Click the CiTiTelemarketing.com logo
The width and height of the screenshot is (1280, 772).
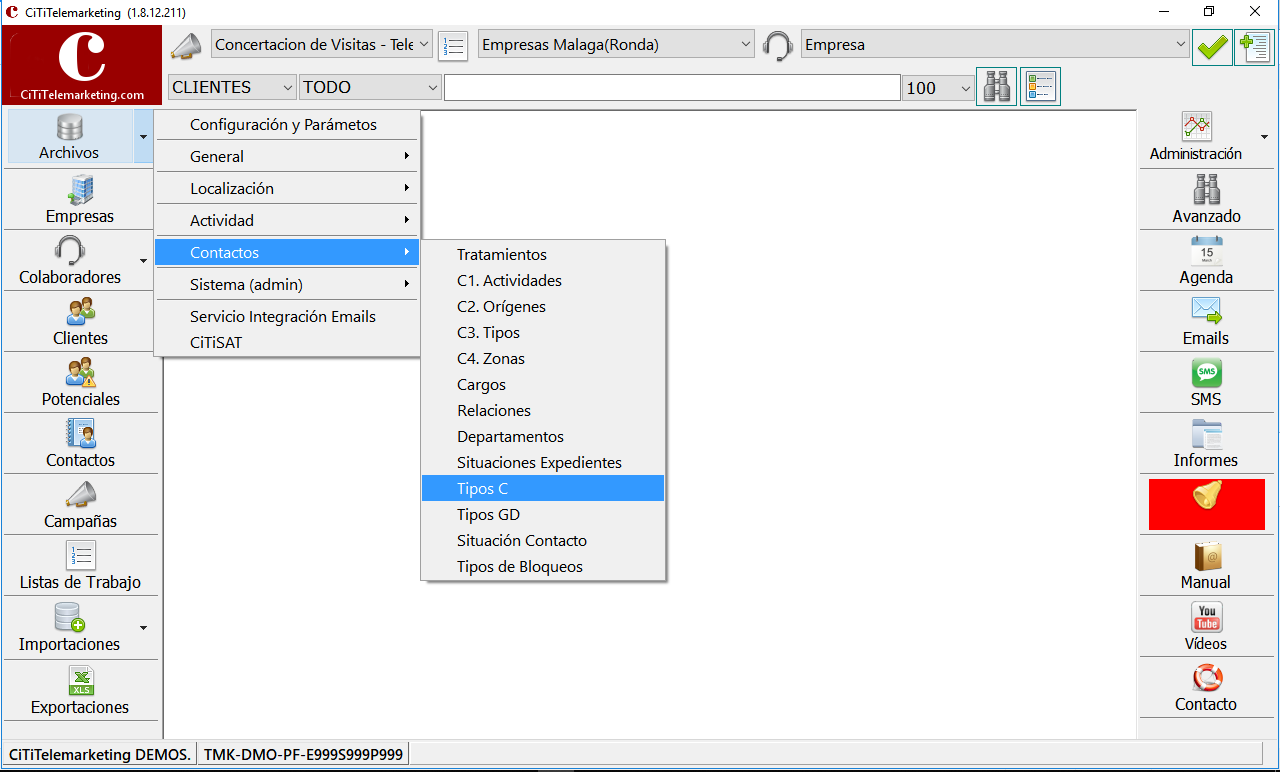coord(82,65)
